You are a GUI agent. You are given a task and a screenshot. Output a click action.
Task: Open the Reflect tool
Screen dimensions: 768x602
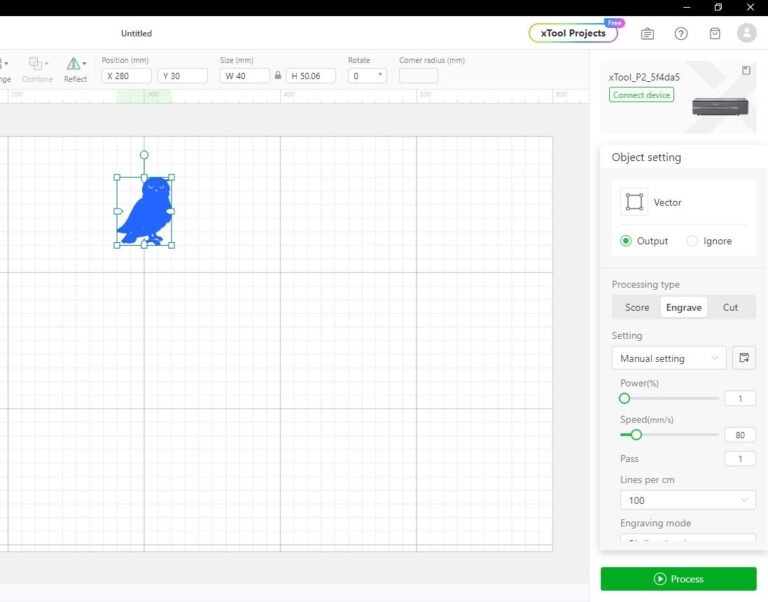75,66
